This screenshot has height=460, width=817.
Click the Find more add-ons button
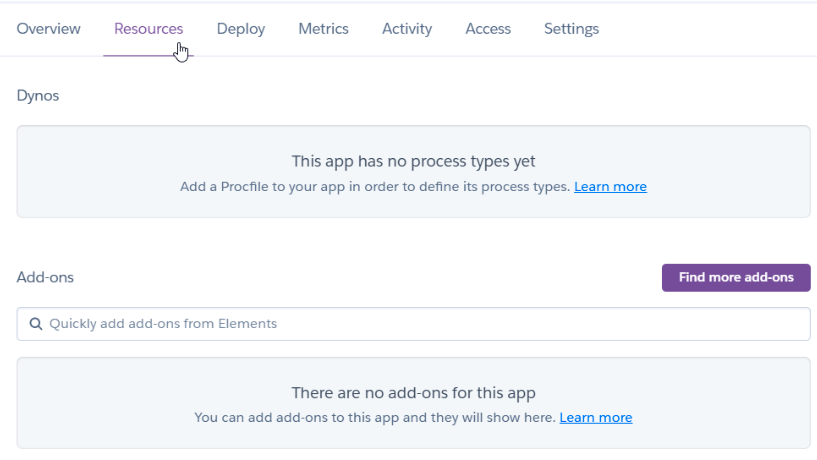tap(736, 277)
